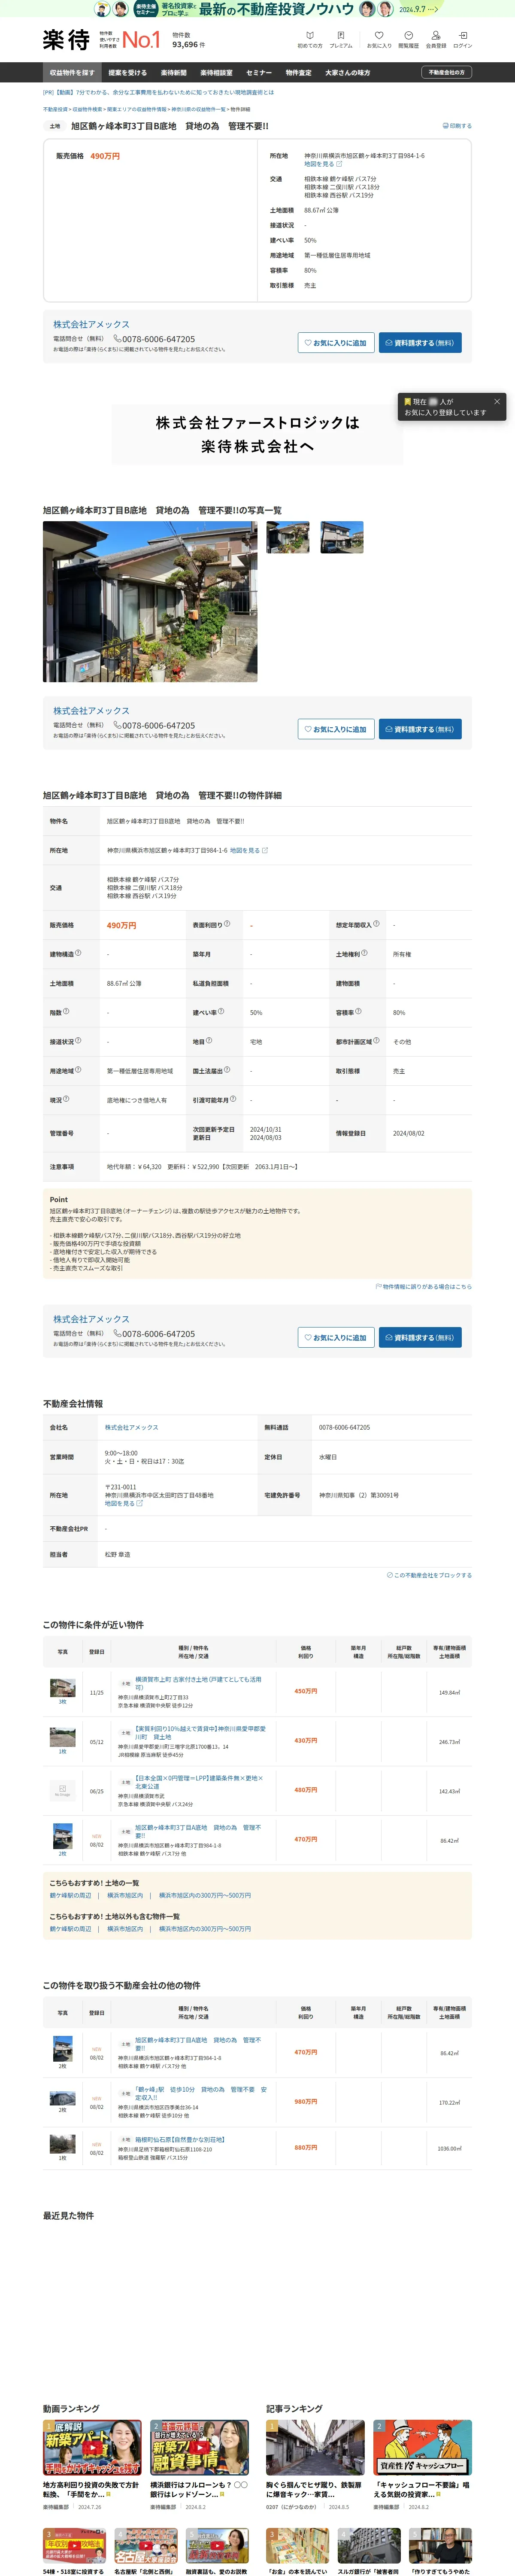Click help icon next to 表面利回り
This screenshot has height=2576, width=515.
pos(227,924)
